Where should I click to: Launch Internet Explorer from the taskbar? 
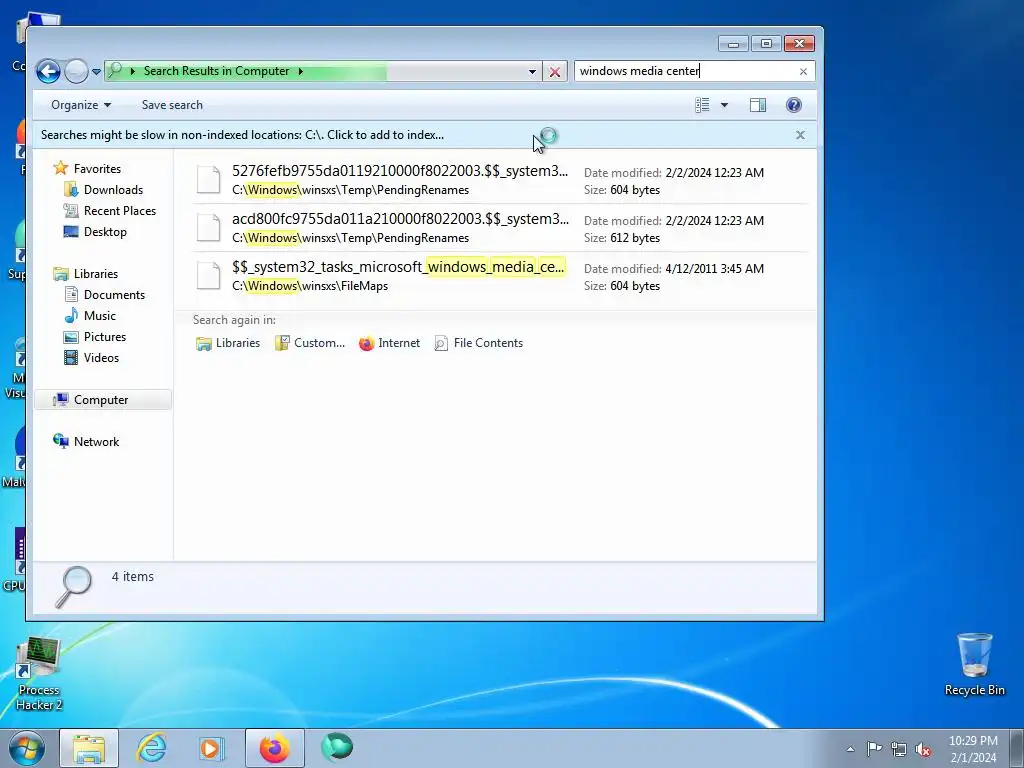[151, 748]
